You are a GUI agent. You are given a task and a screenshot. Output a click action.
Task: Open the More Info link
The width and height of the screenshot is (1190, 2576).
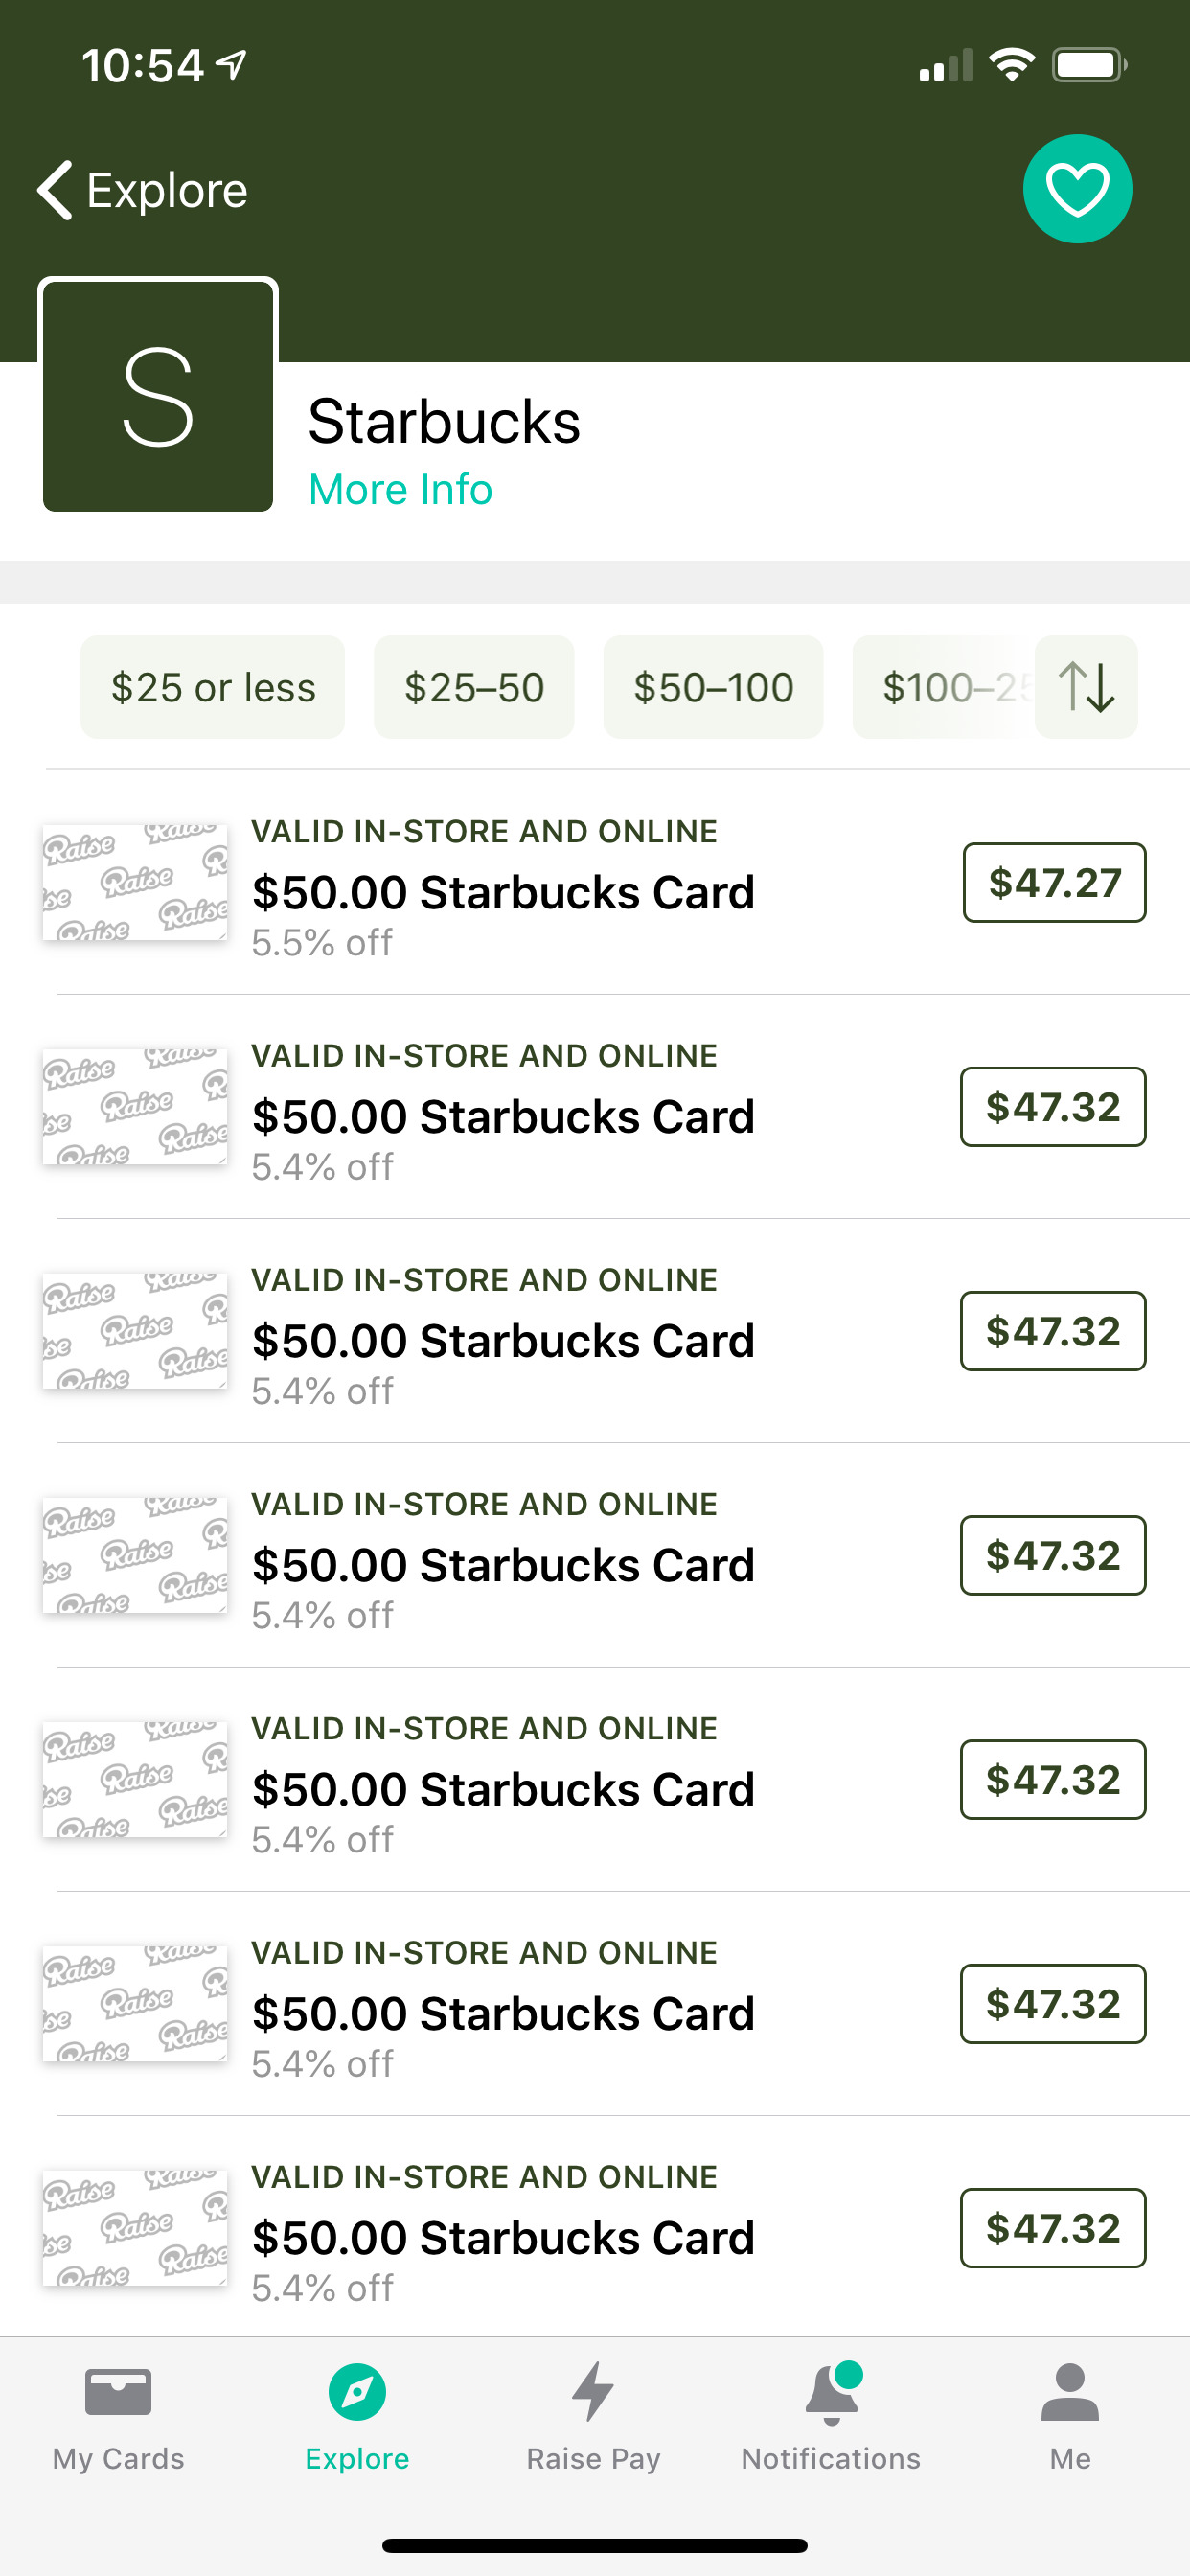click(400, 490)
